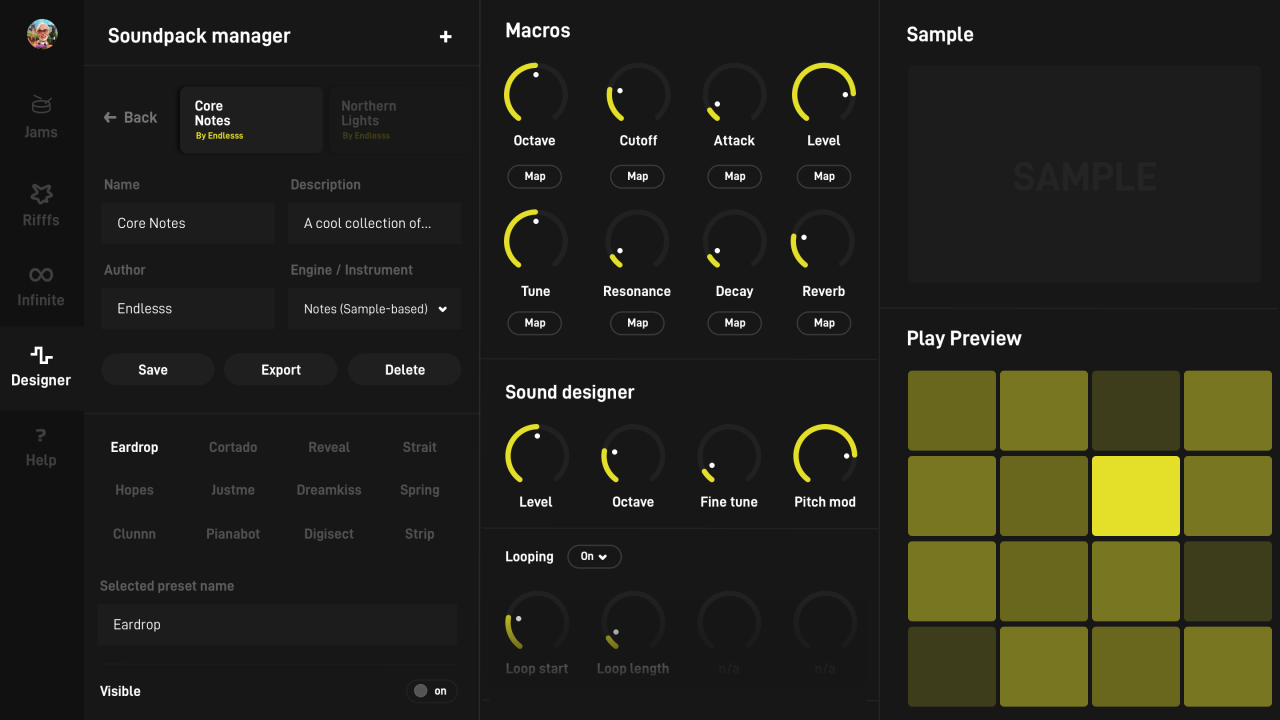Toggle the Visible switch
Viewport: 1280px width, 720px height.
(432, 691)
